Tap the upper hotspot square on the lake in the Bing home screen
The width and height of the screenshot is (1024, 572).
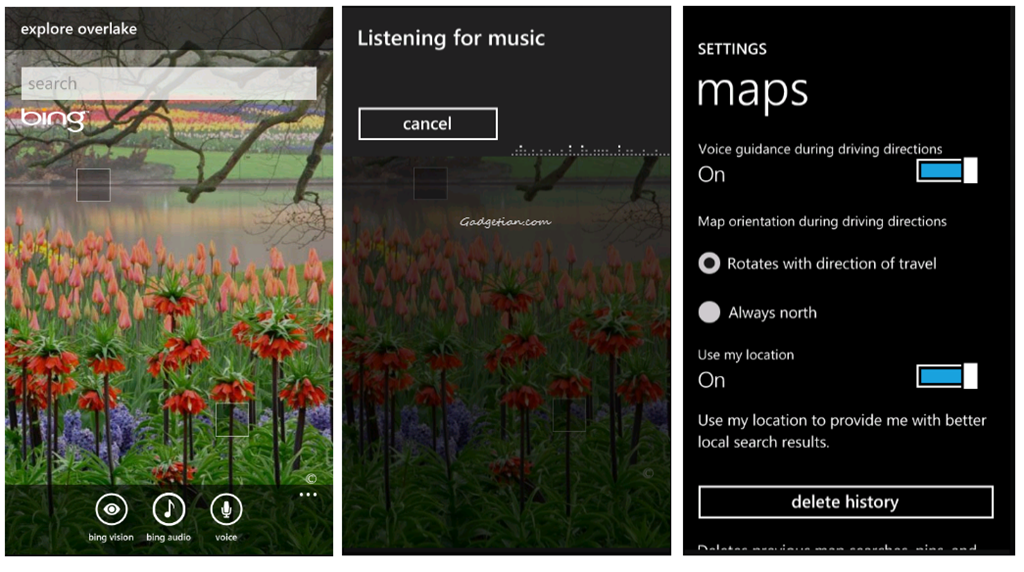pyautogui.click(x=93, y=185)
